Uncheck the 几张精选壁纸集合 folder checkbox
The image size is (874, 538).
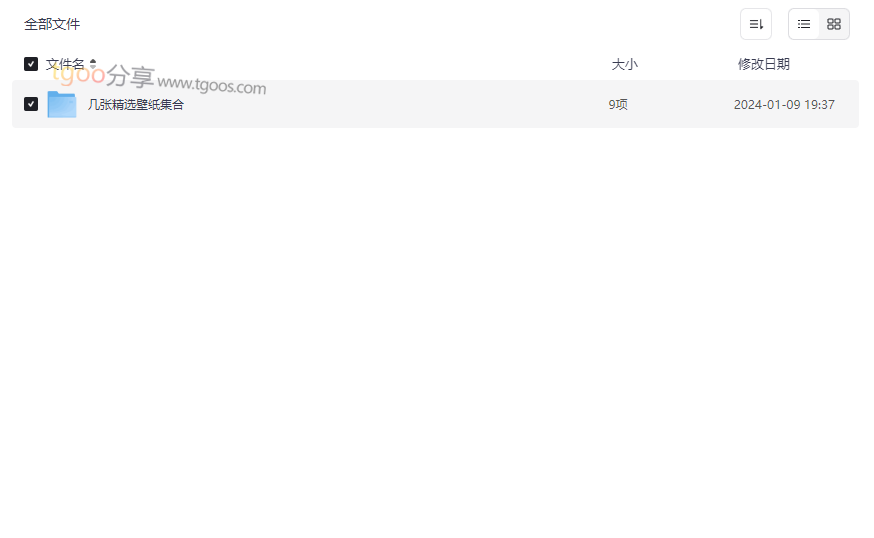(x=31, y=104)
